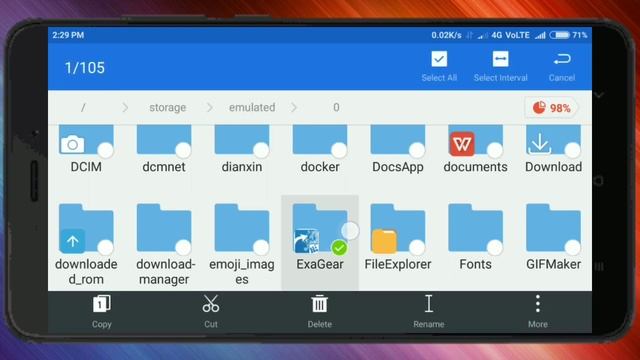Open the downloaded_rom folder

86,228
